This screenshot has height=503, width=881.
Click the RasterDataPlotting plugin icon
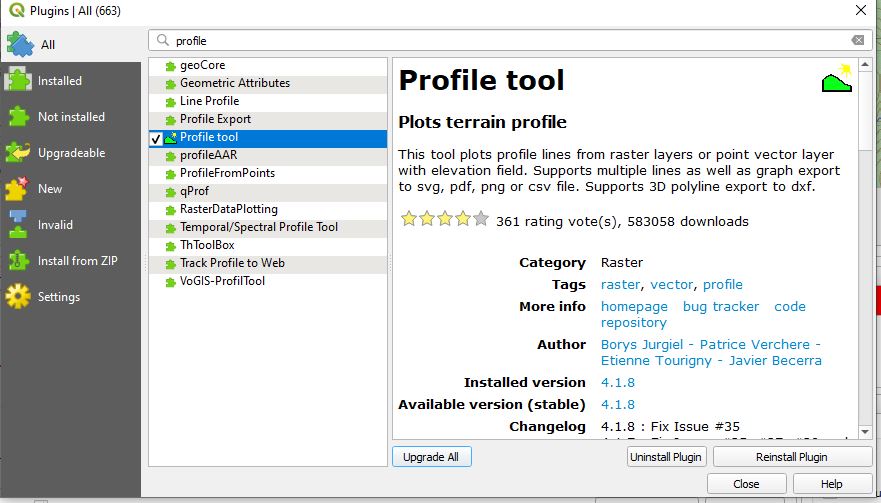pos(171,210)
